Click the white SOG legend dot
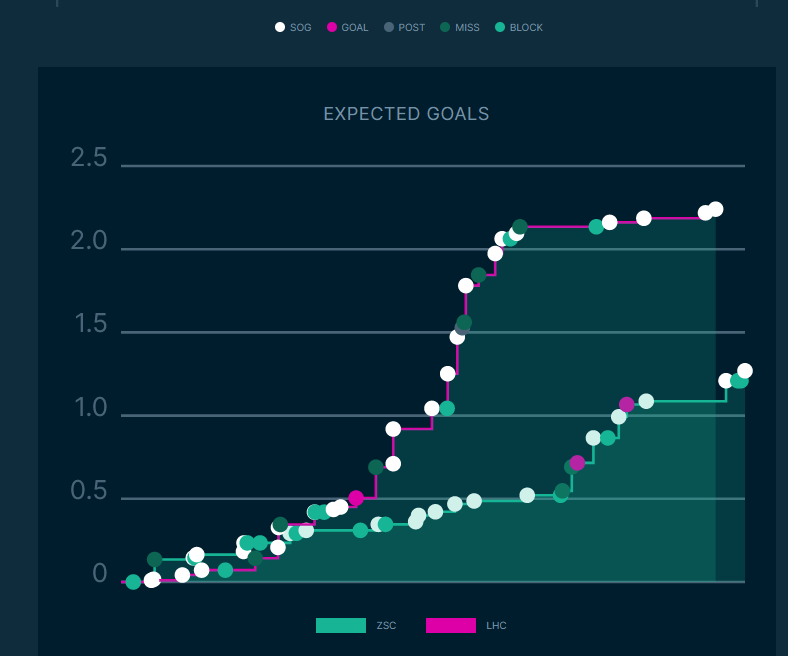788x656 pixels. pyautogui.click(x=280, y=27)
